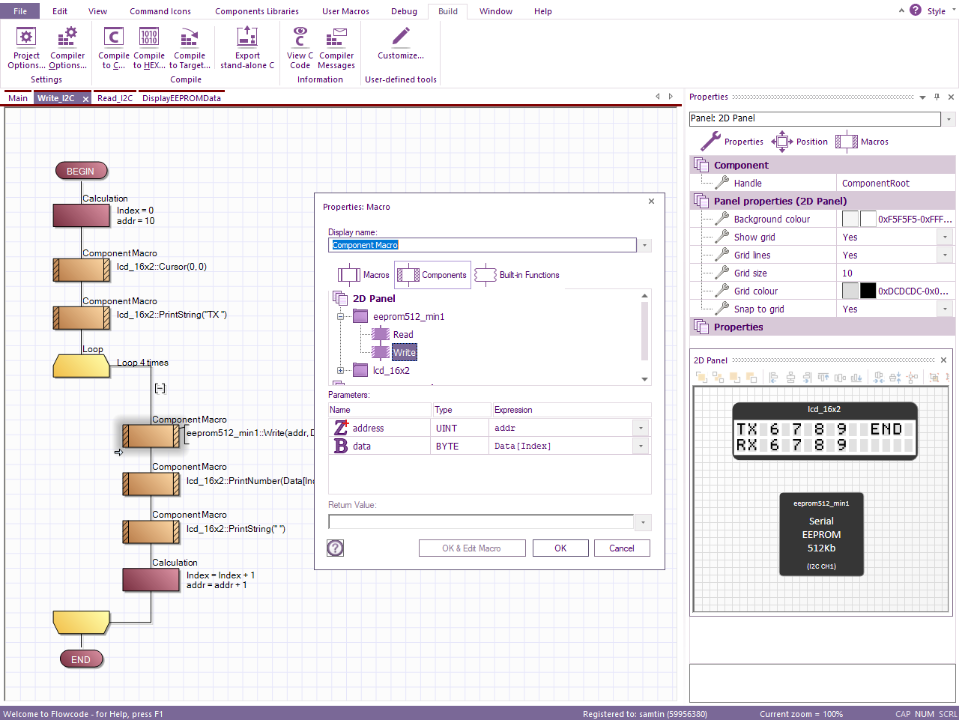Switch to DisplayEEPROMData tab
This screenshot has height=720, width=959.
coord(181,98)
